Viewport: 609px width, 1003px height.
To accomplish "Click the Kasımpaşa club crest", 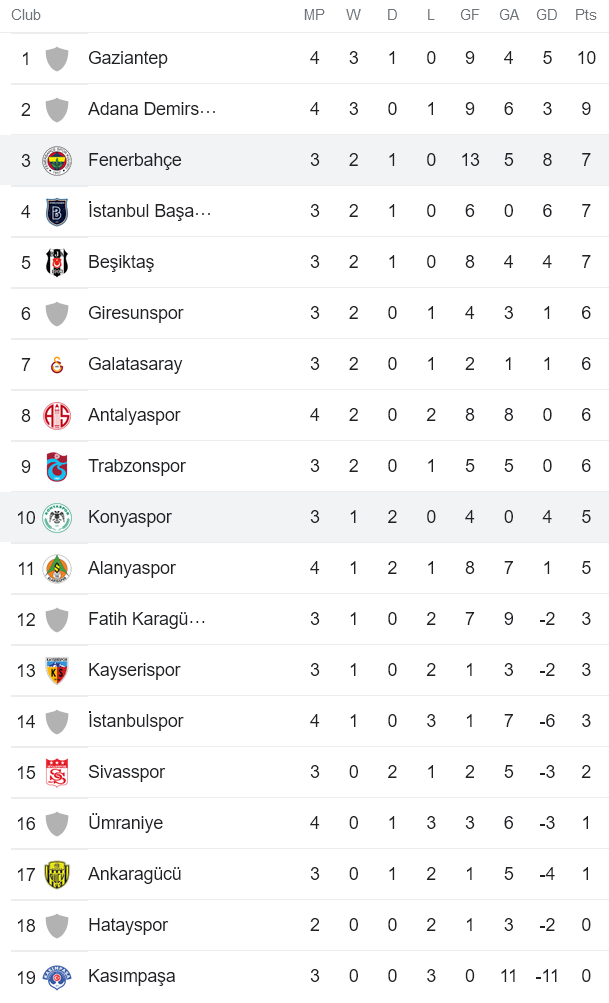I will coord(57,976).
